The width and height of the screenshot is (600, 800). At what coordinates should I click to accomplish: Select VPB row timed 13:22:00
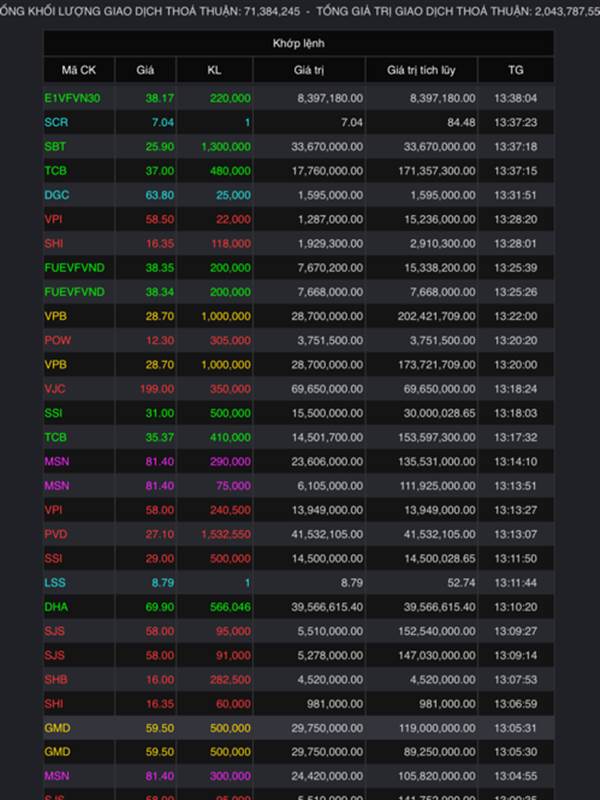point(298,316)
